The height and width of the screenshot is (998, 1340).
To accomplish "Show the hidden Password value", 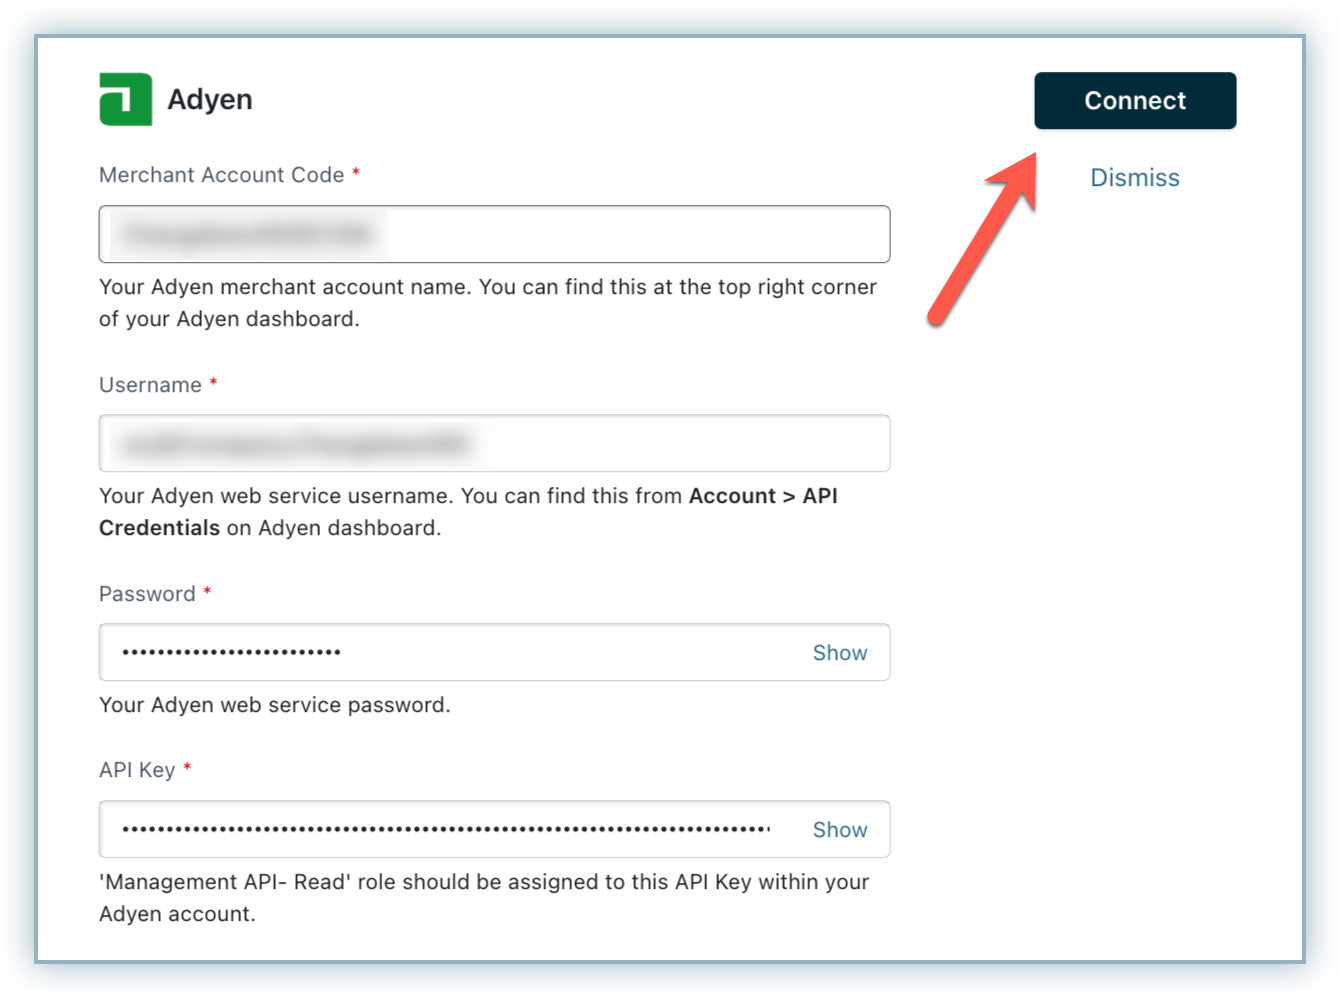I will [839, 653].
